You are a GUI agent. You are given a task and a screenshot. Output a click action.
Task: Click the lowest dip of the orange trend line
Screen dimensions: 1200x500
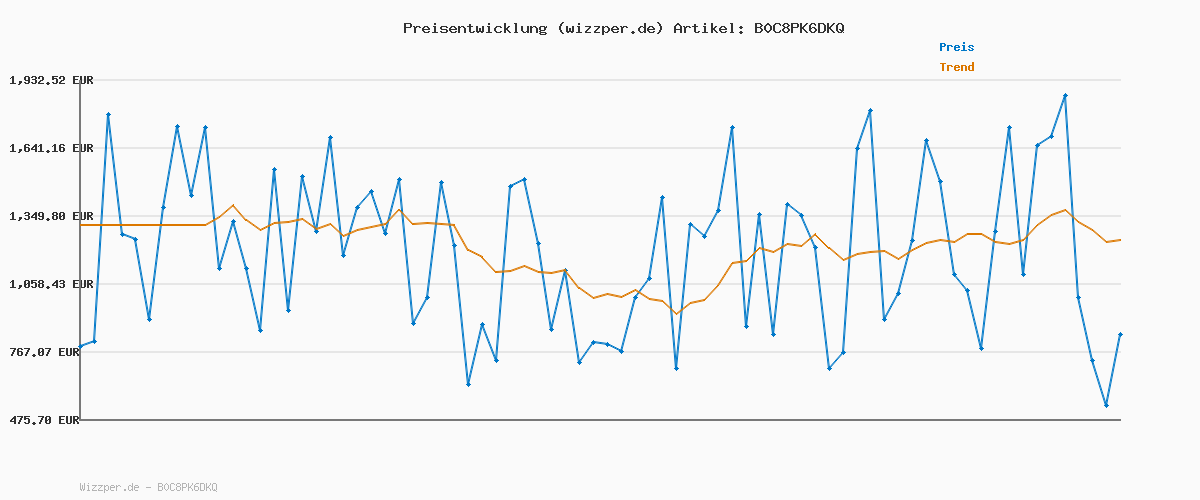[676, 314]
